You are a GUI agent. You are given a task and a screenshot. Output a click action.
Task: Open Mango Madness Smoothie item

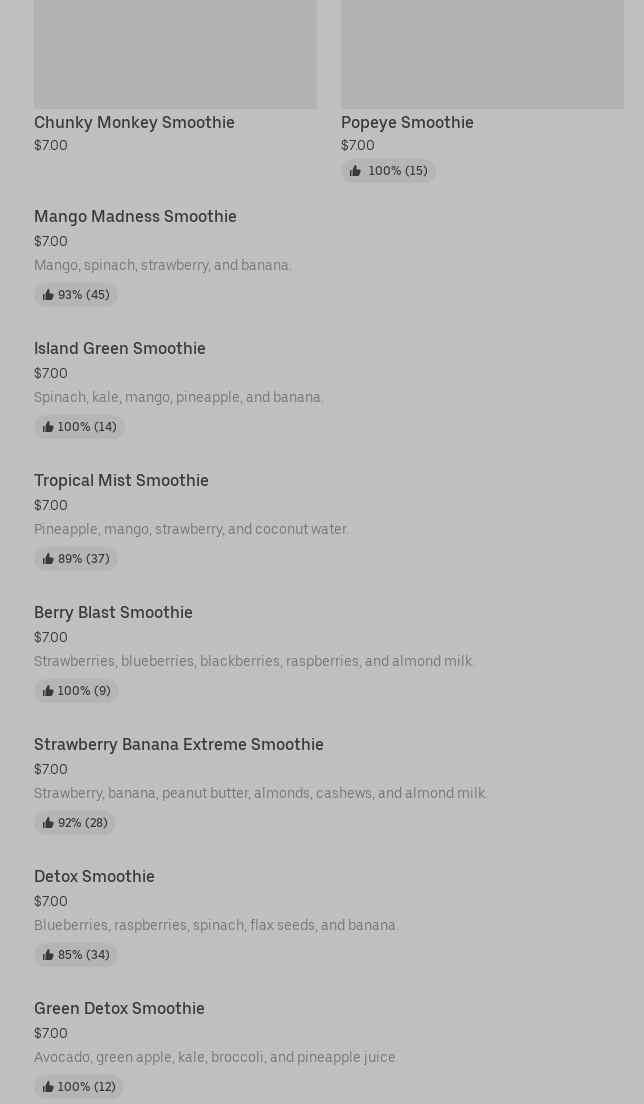coord(135,216)
